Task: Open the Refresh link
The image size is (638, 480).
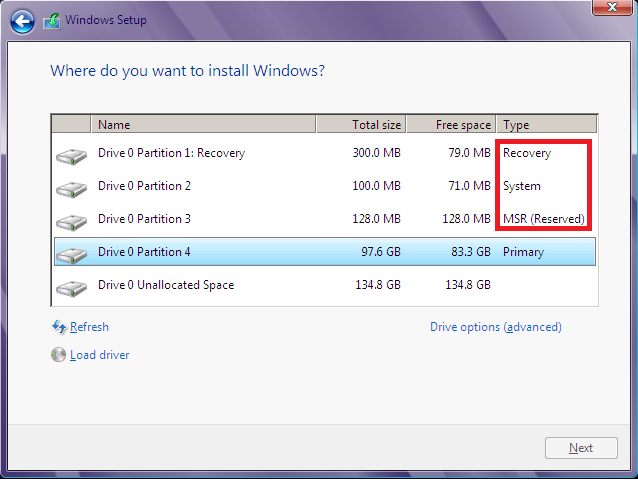Action: click(89, 327)
